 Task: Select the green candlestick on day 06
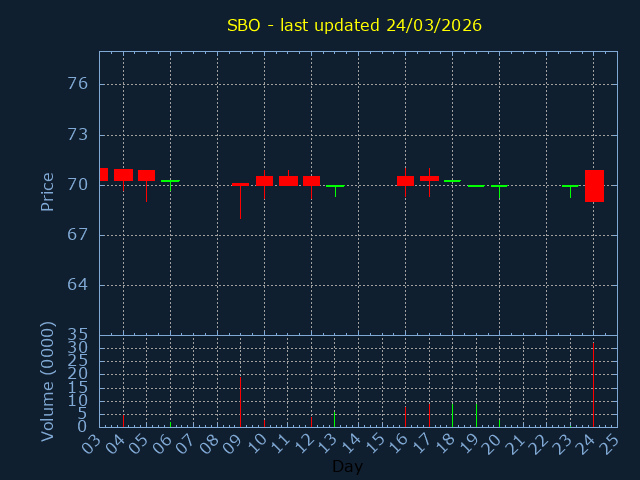170,181
